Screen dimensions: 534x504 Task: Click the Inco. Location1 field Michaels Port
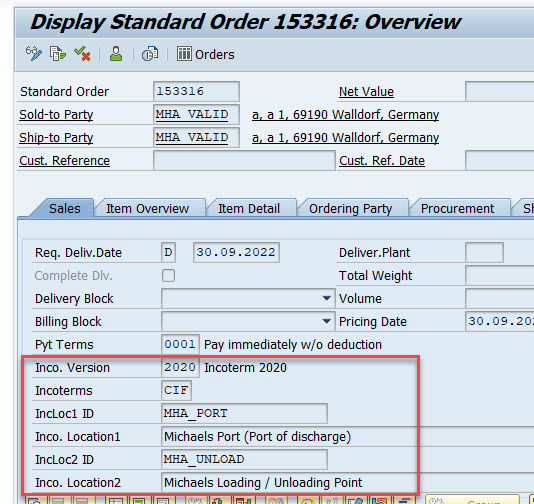tap(347, 437)
